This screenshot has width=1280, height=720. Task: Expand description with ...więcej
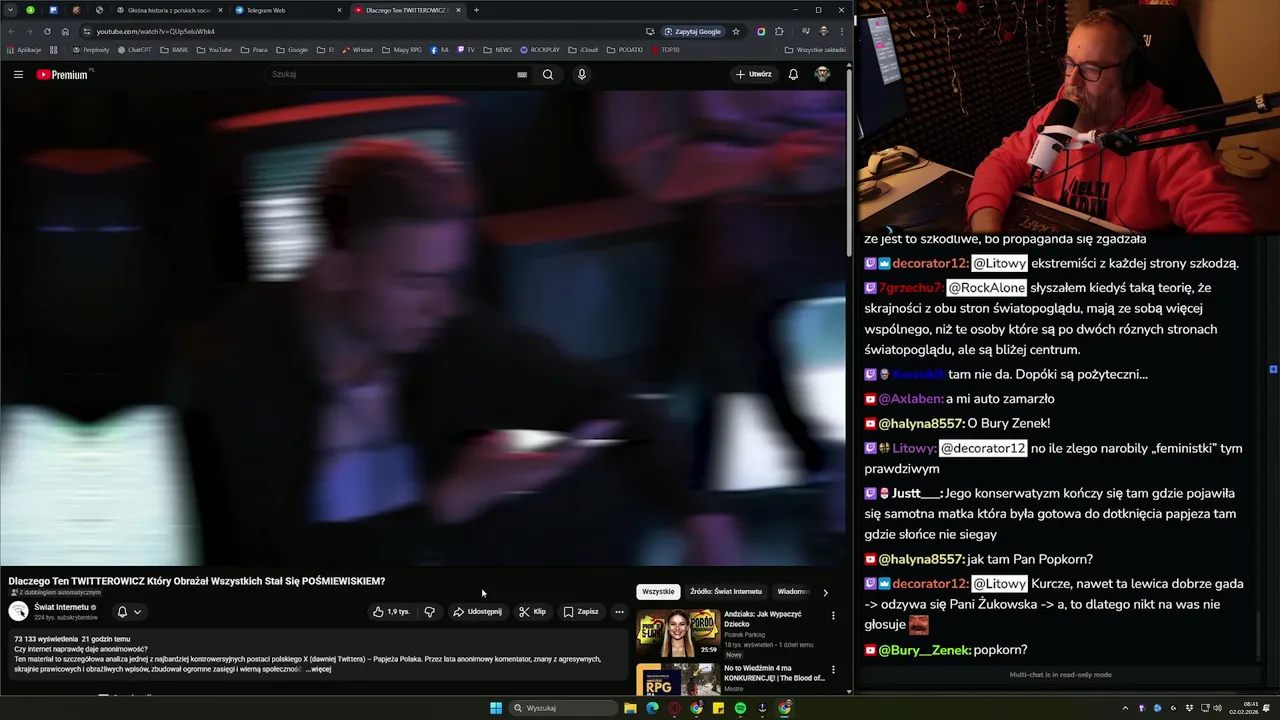319,669
